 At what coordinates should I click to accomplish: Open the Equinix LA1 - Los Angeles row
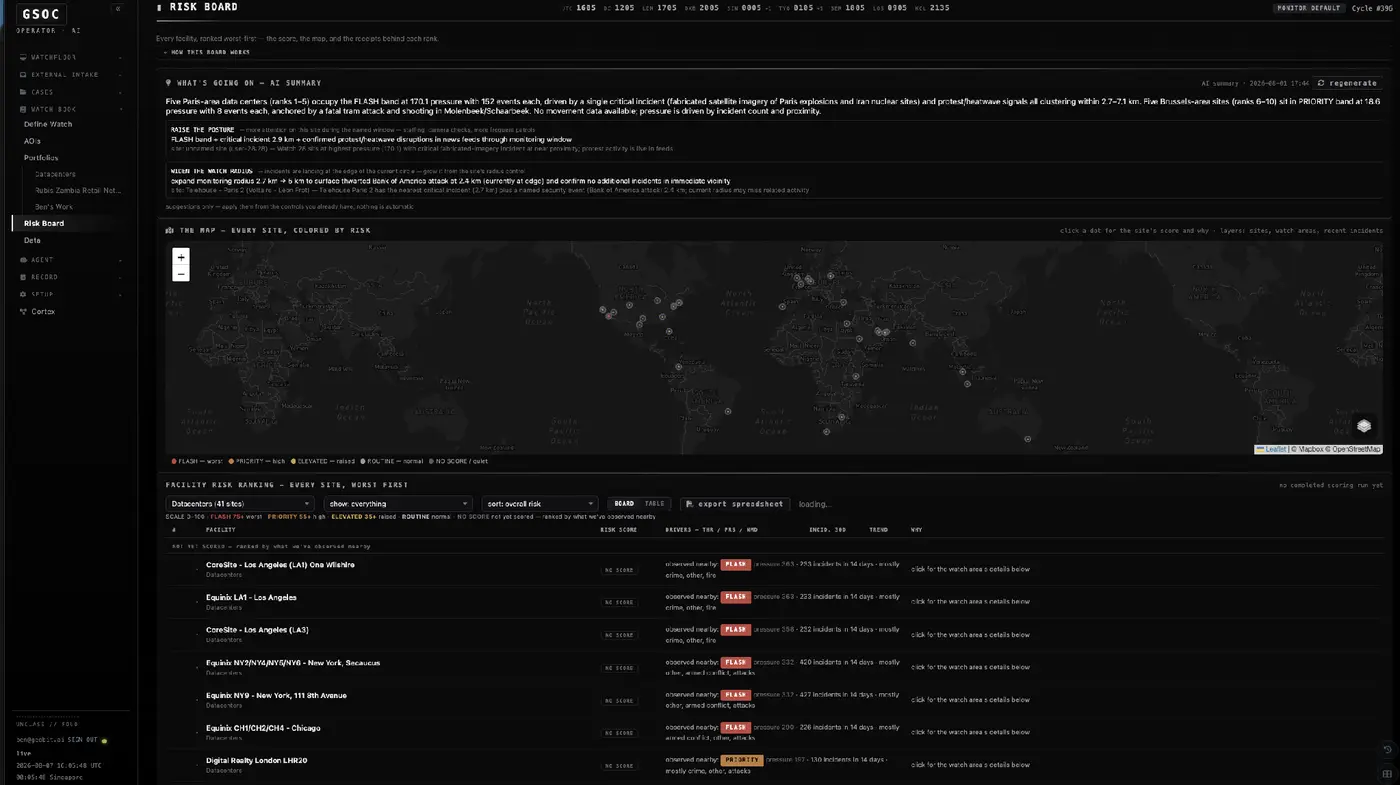775,602
